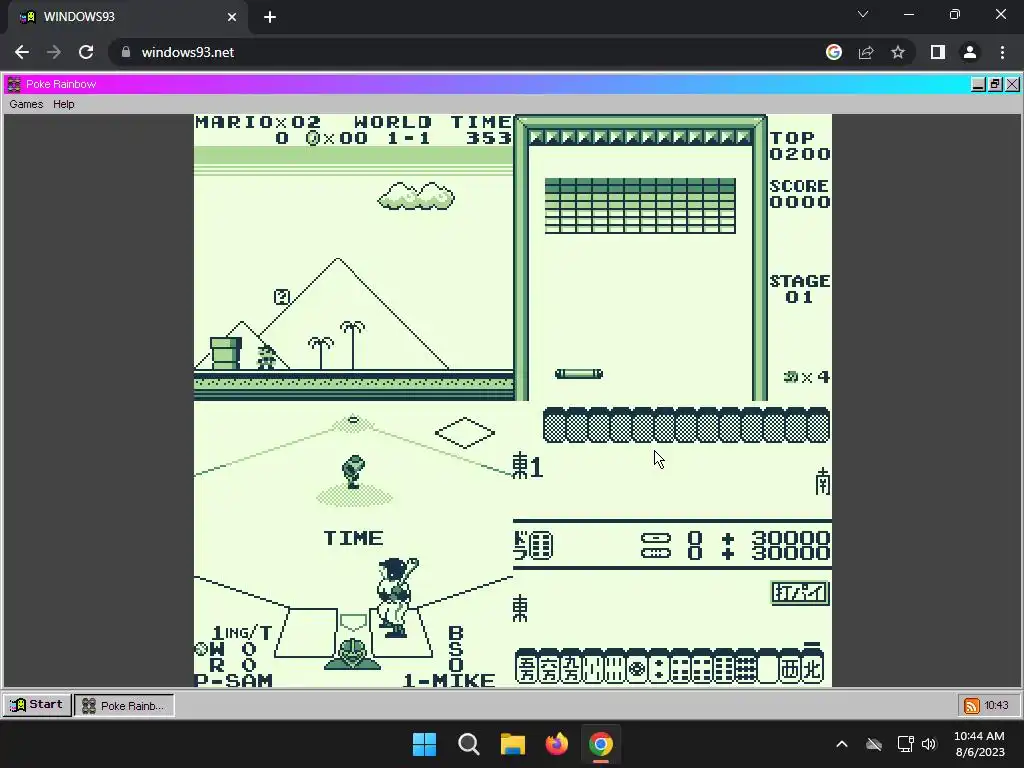Click the 東1 round indicator
Image resolution: width=1024 pixels, height=768 pixels.
(528, 466)
